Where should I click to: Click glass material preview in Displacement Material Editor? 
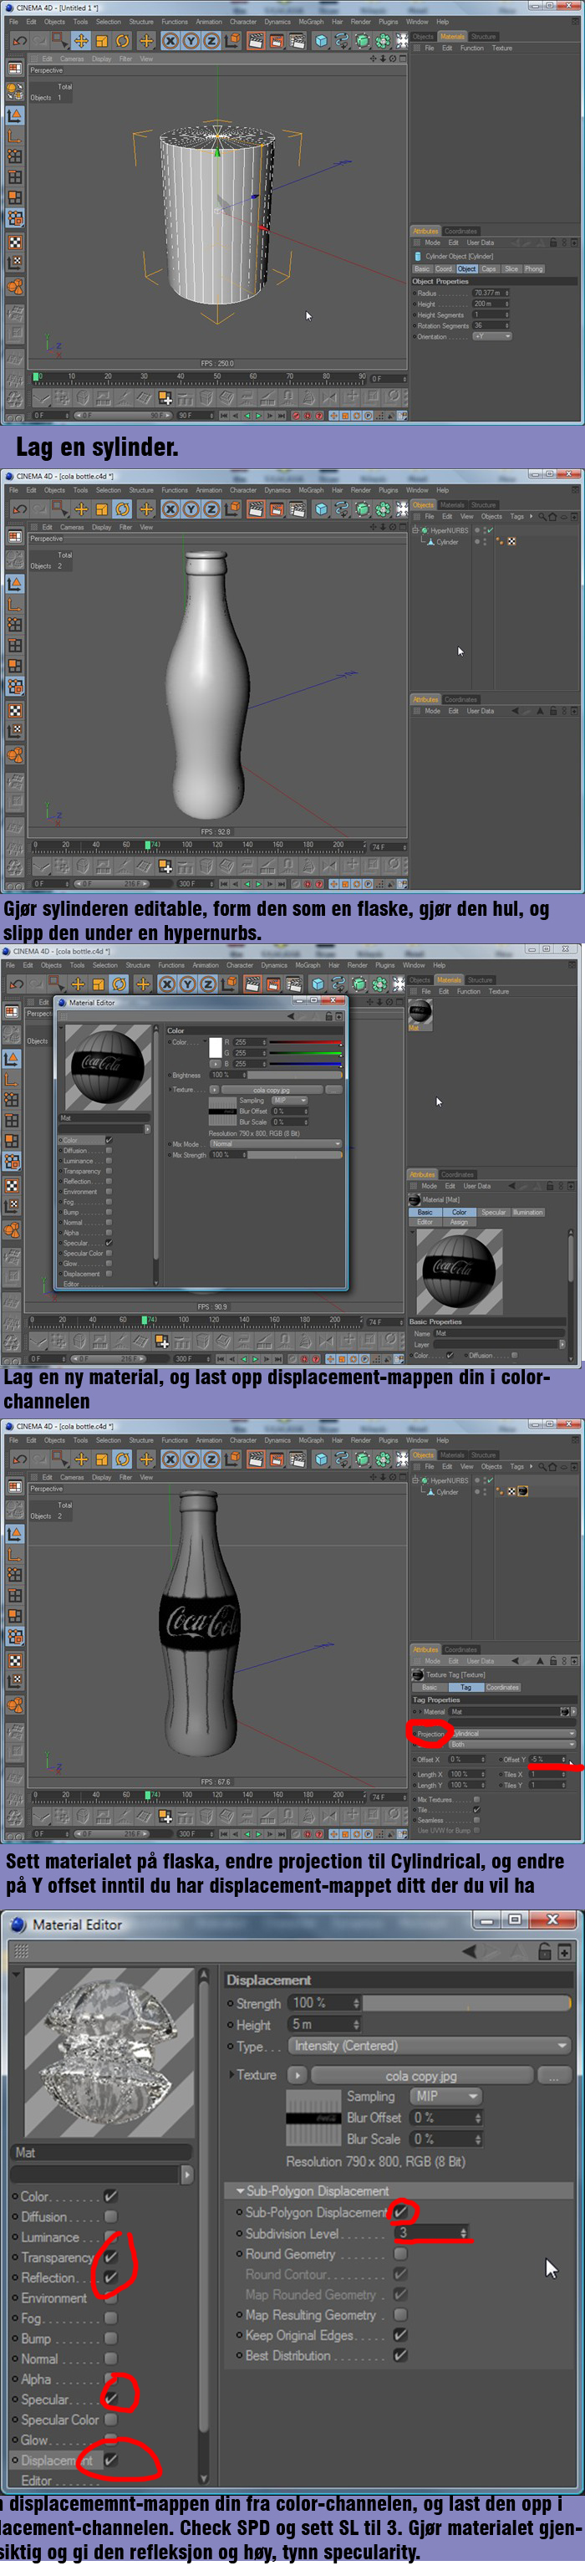coord(108,2054)
